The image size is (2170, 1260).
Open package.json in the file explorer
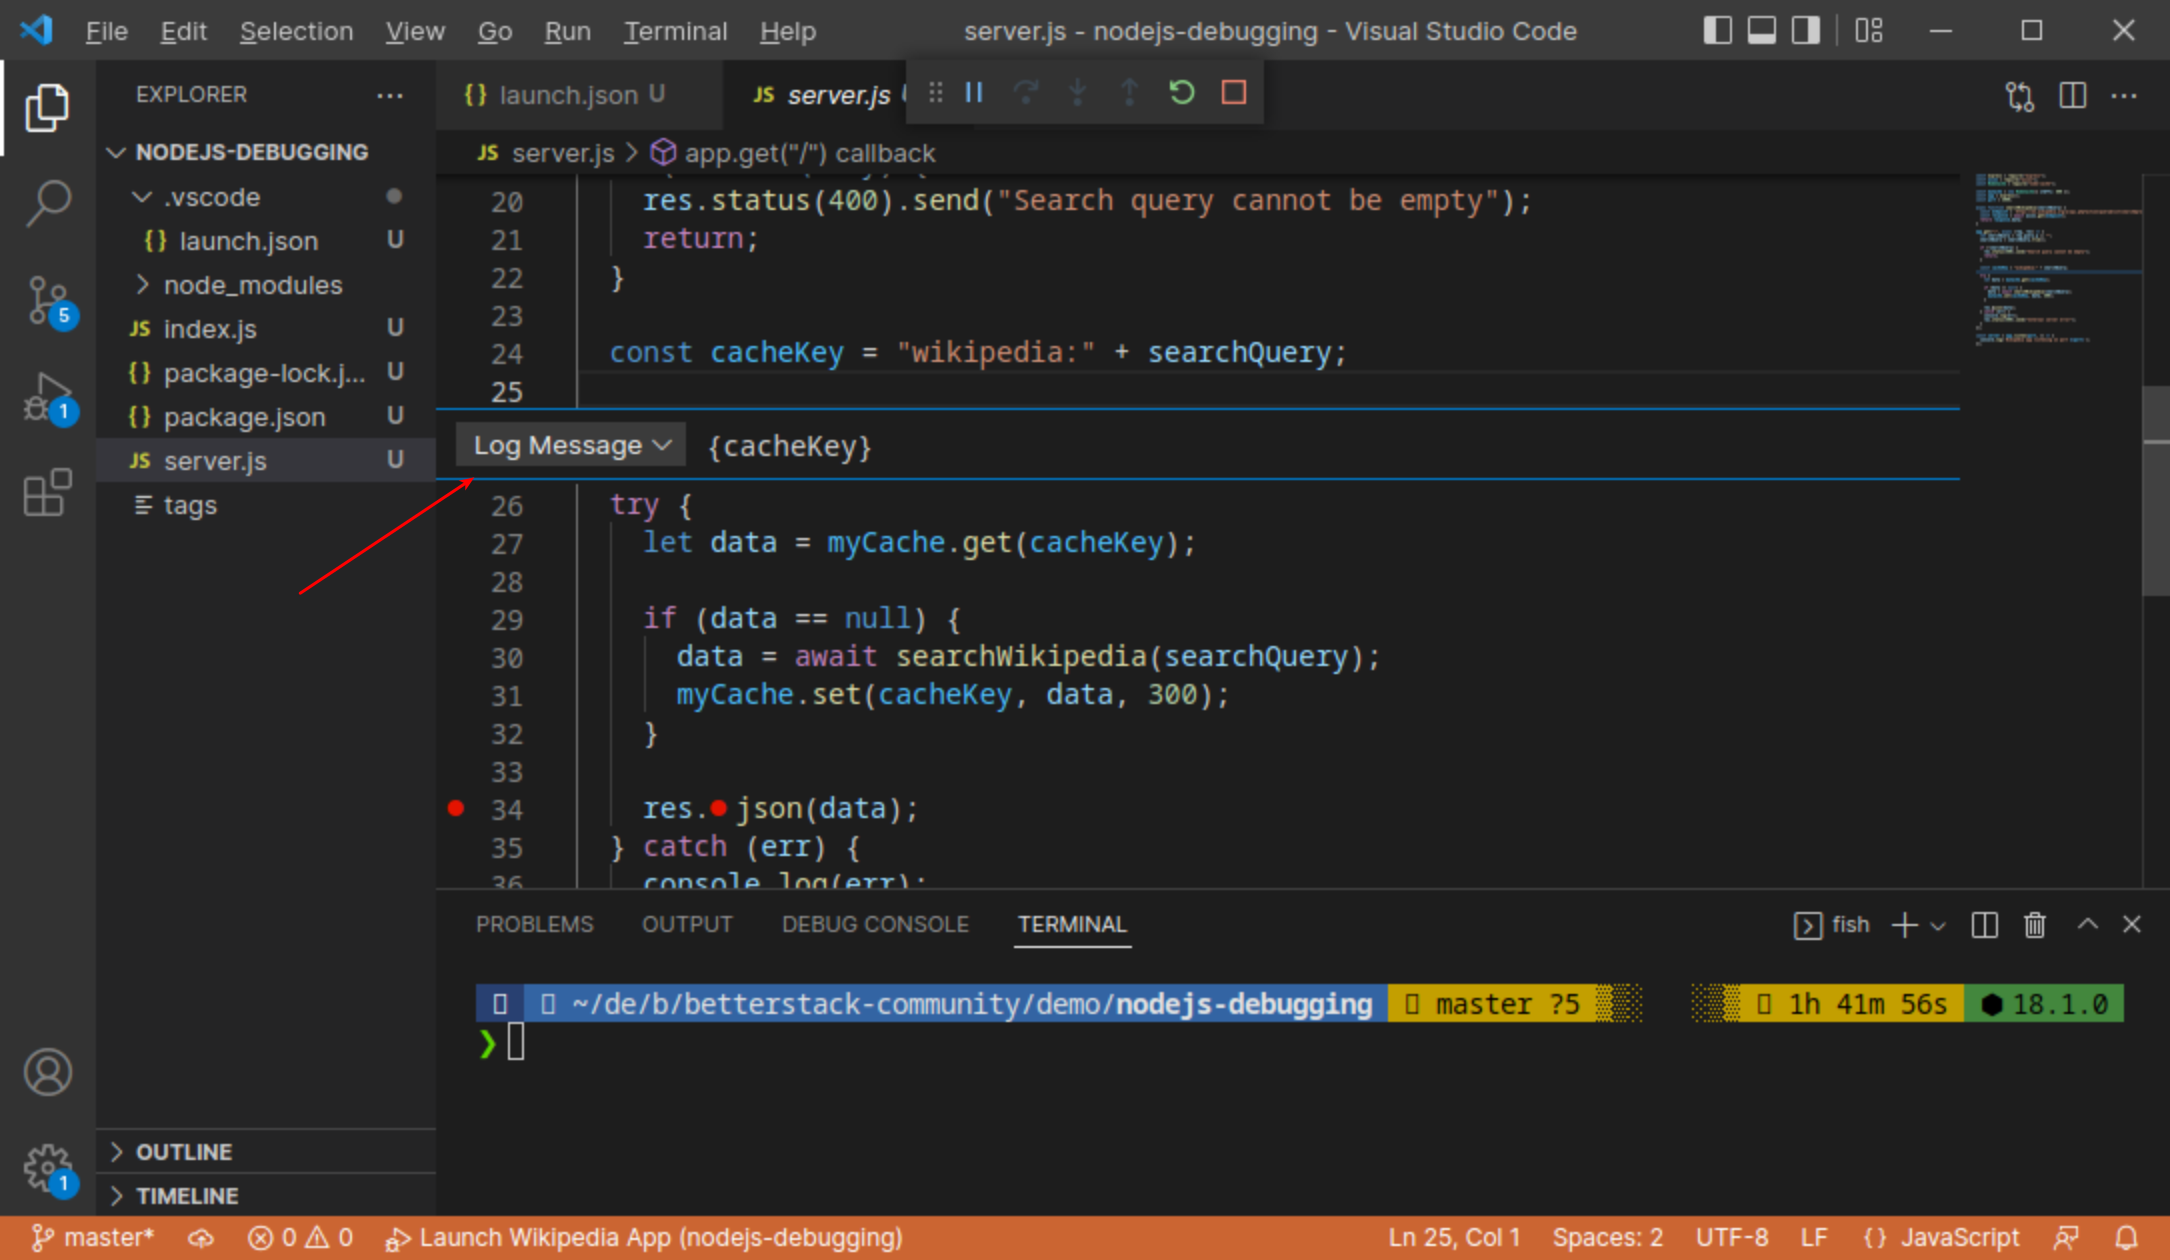pyautogui.click(x=266, y=417)
